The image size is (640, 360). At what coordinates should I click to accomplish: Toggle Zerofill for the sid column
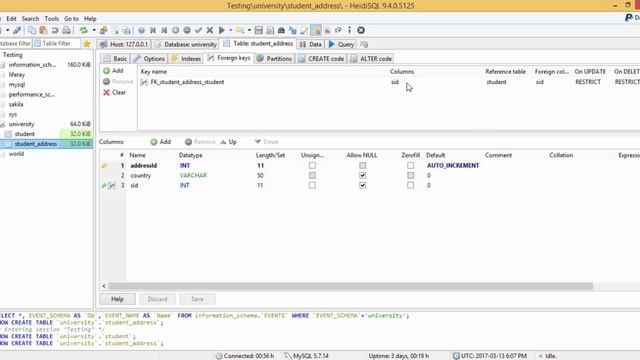point(411,185)
